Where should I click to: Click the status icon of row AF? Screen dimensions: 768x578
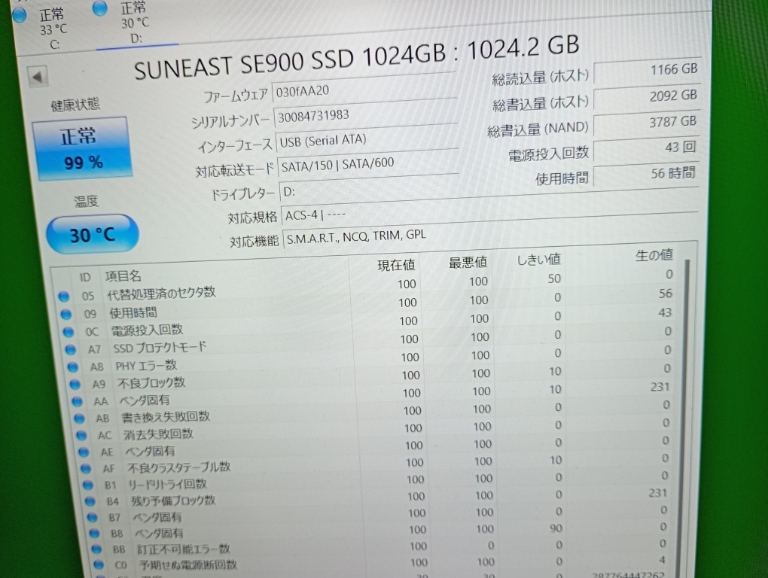tap(86, 469)
